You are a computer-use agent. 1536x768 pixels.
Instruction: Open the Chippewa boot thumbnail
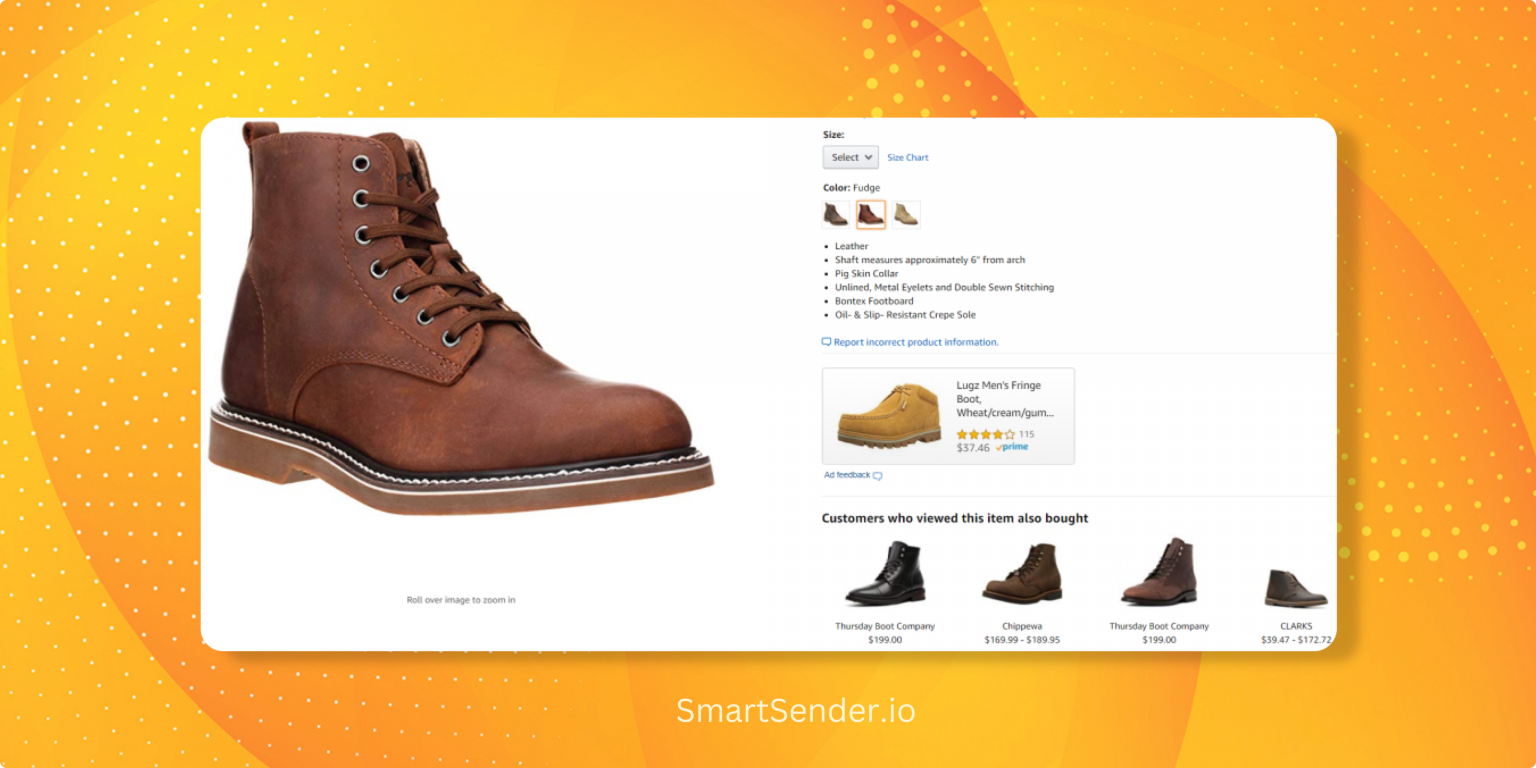tap(1021, 573)
